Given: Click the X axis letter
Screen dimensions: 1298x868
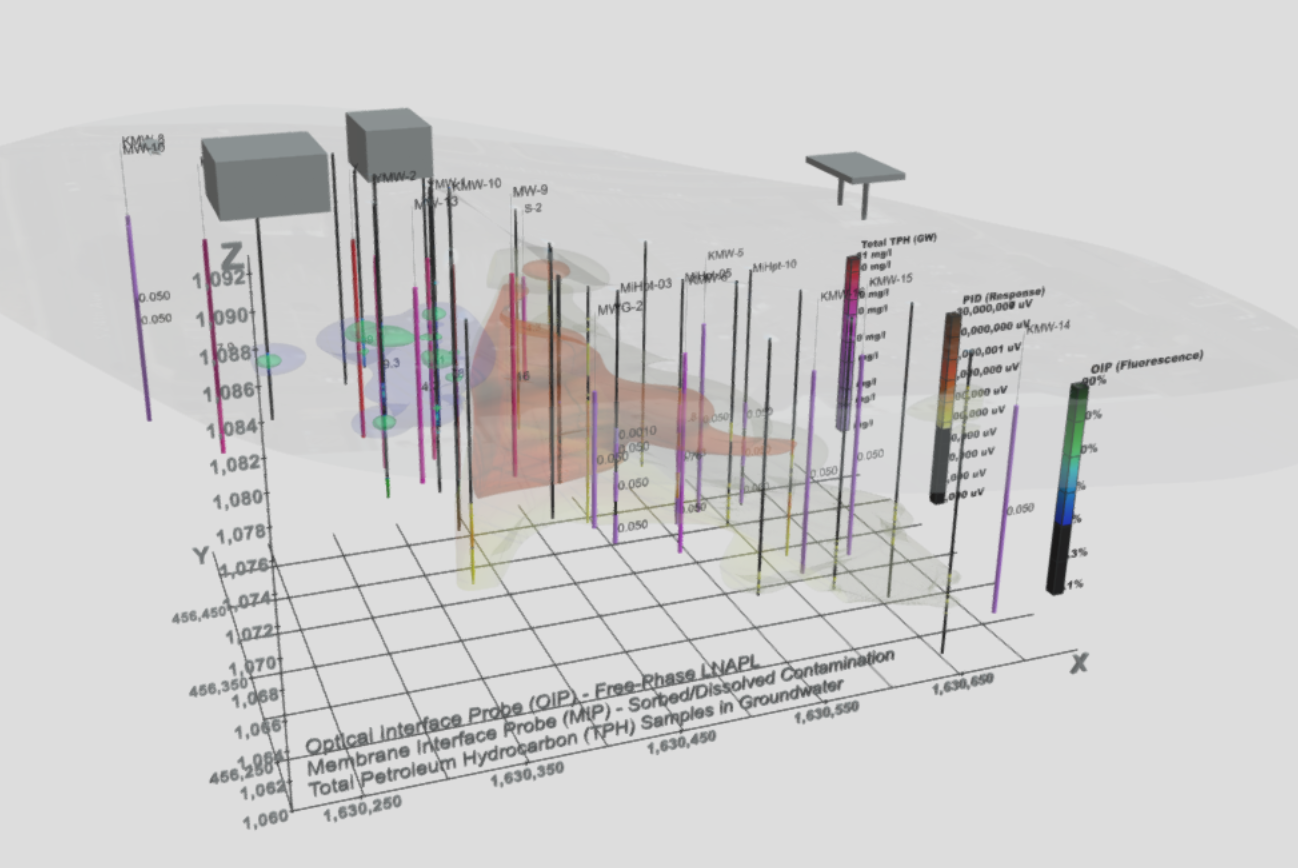Looking at the screenshot, I should click(1078, 663).
